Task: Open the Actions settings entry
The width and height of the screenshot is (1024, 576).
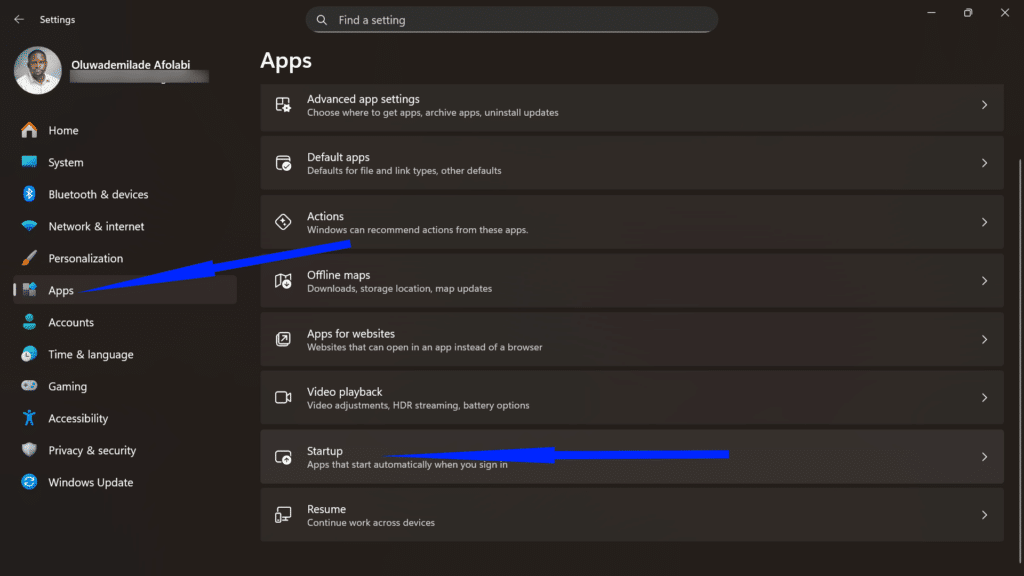Action: point(632,222)
